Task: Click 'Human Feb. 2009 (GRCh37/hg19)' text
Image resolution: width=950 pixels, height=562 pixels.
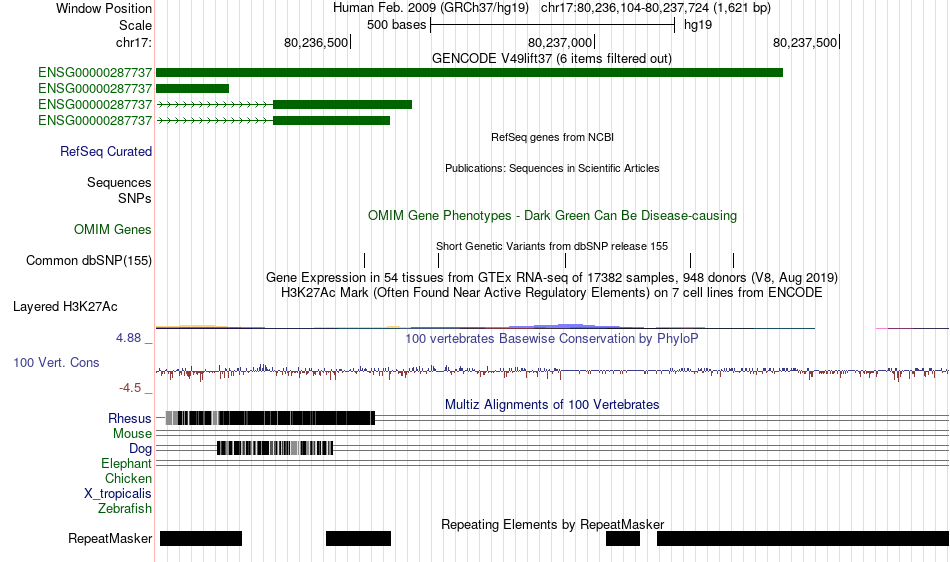Action: coord(431,8)
